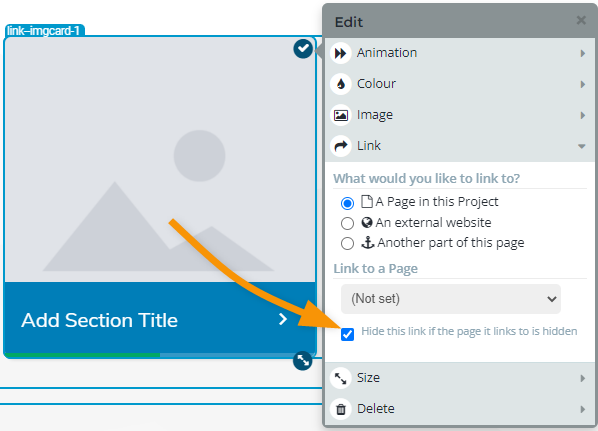Click the green progress bar under the card
Screen dimensions: 598x431
point(82,355)
